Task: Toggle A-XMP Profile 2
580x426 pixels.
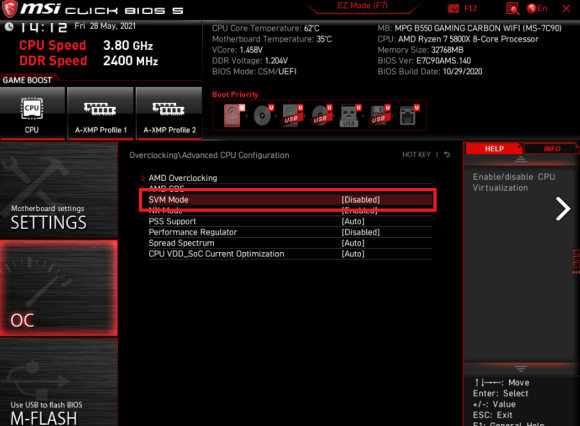Action: pos(169,114)
